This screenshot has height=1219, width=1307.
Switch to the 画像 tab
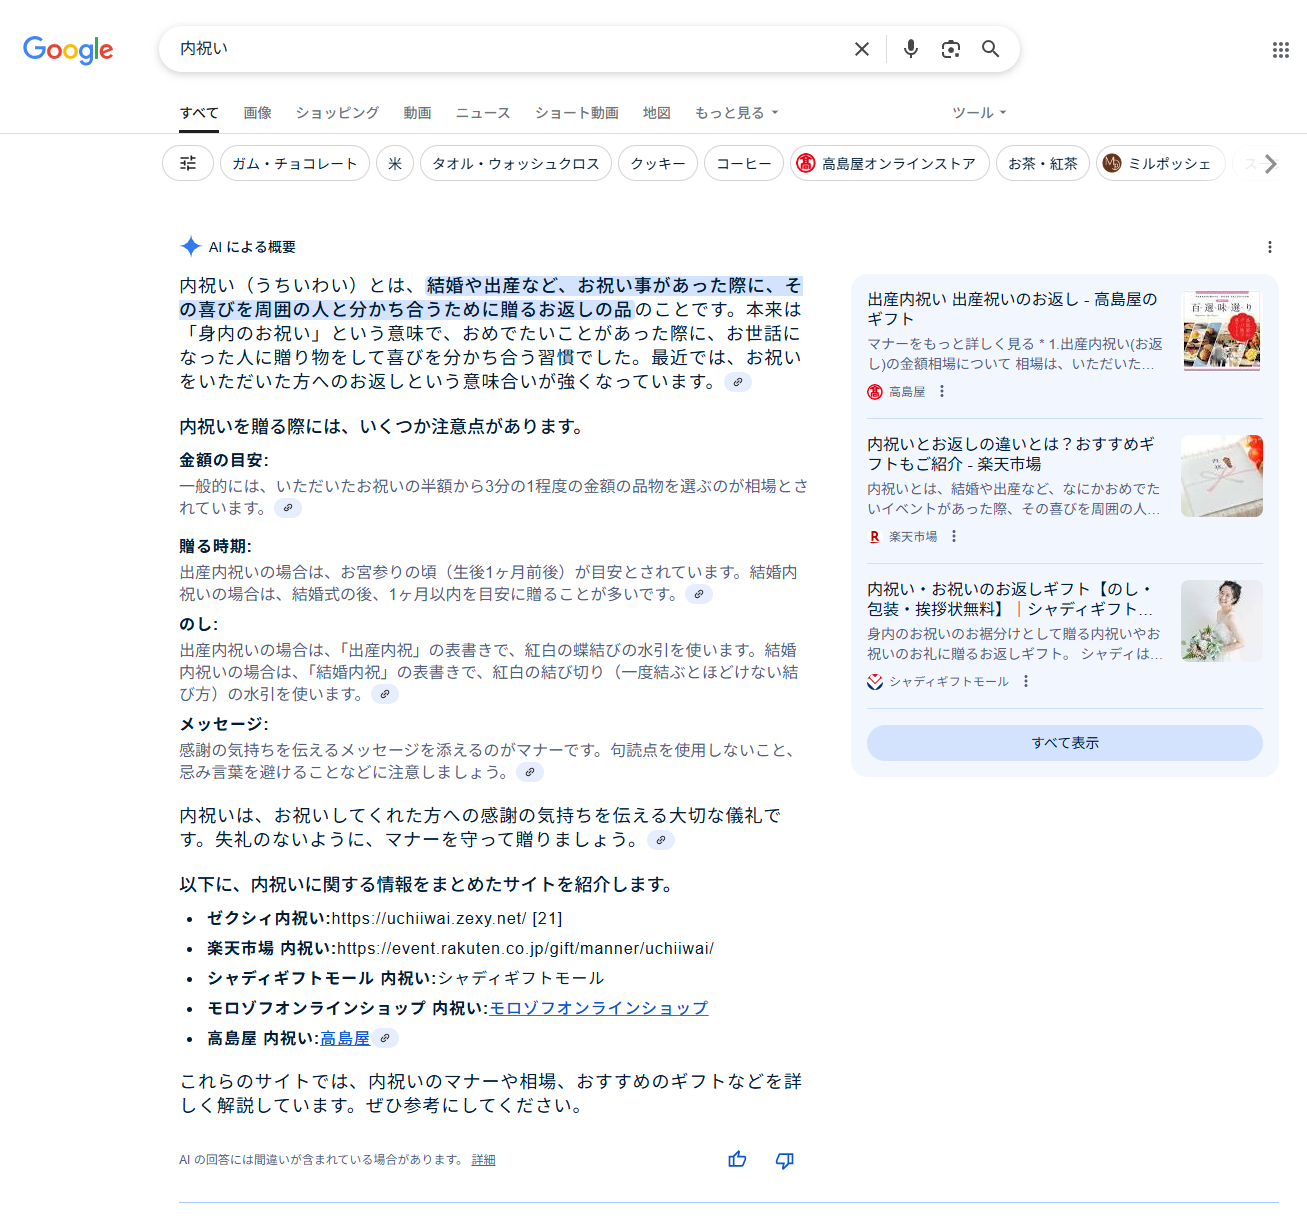[x=258, y=113]
